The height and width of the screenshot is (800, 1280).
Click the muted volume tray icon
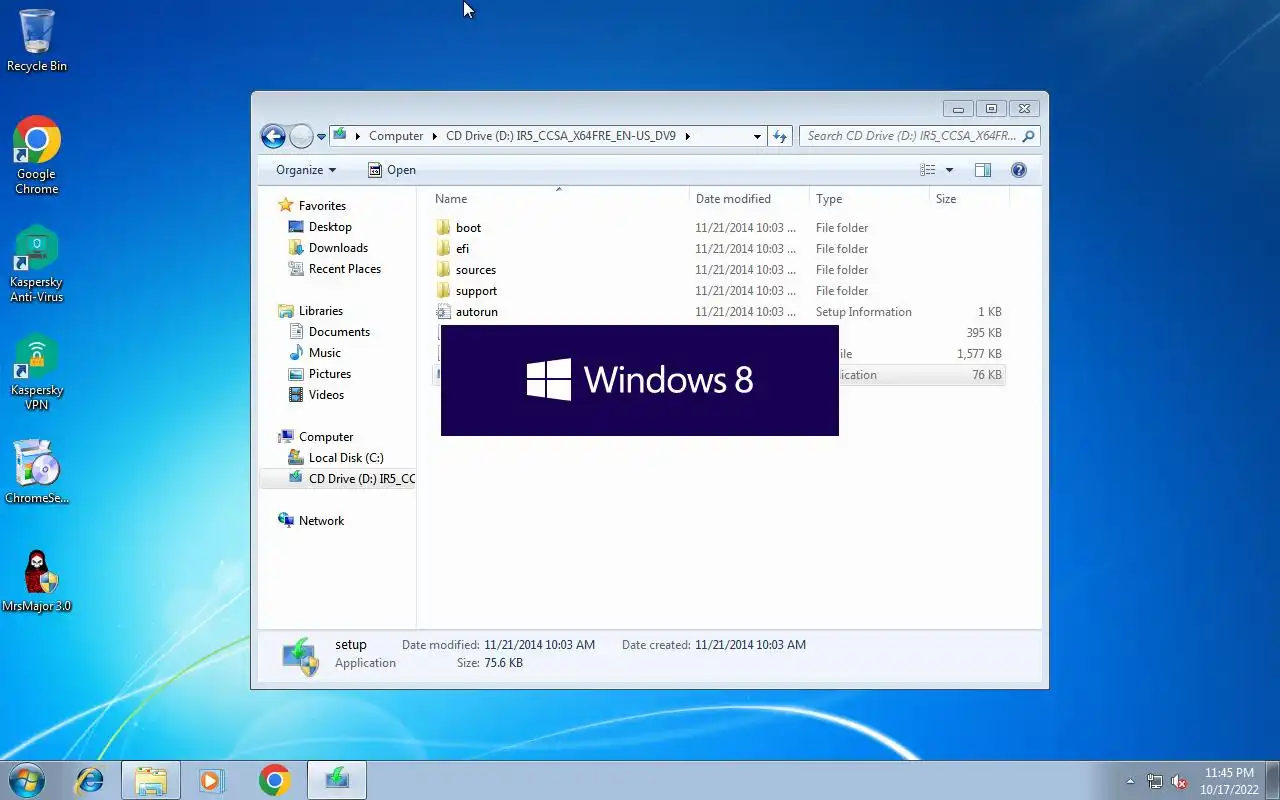[x=1180, y=782]
